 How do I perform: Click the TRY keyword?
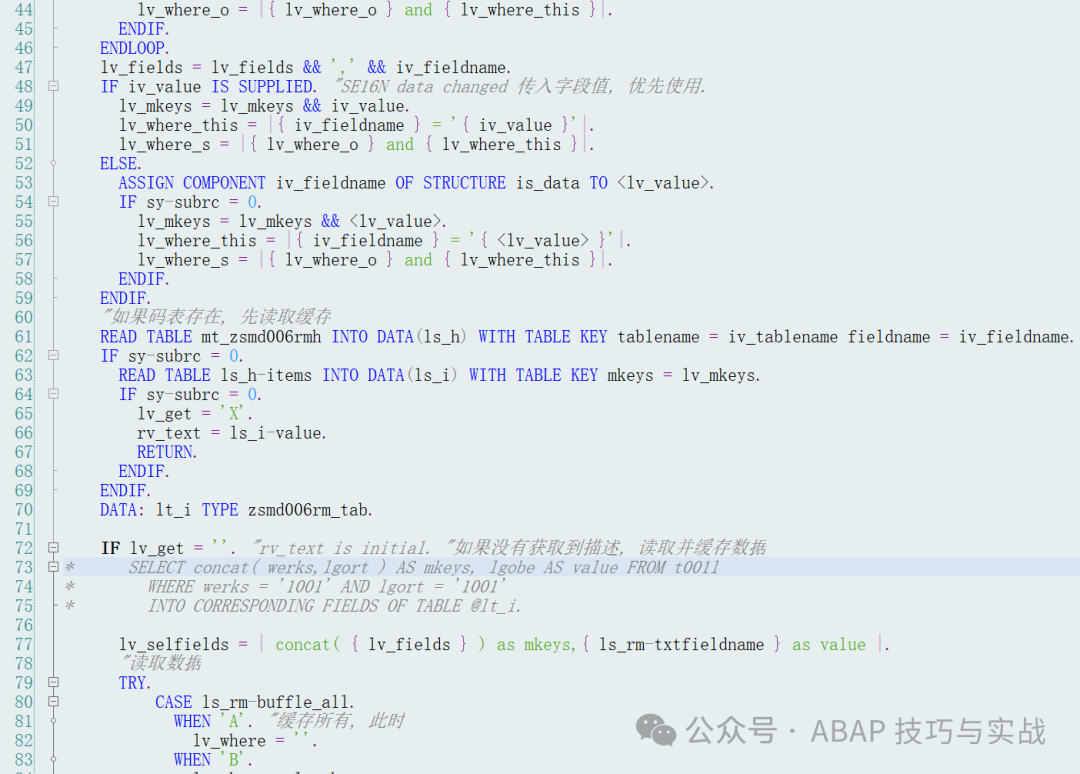tap(134, 683)
